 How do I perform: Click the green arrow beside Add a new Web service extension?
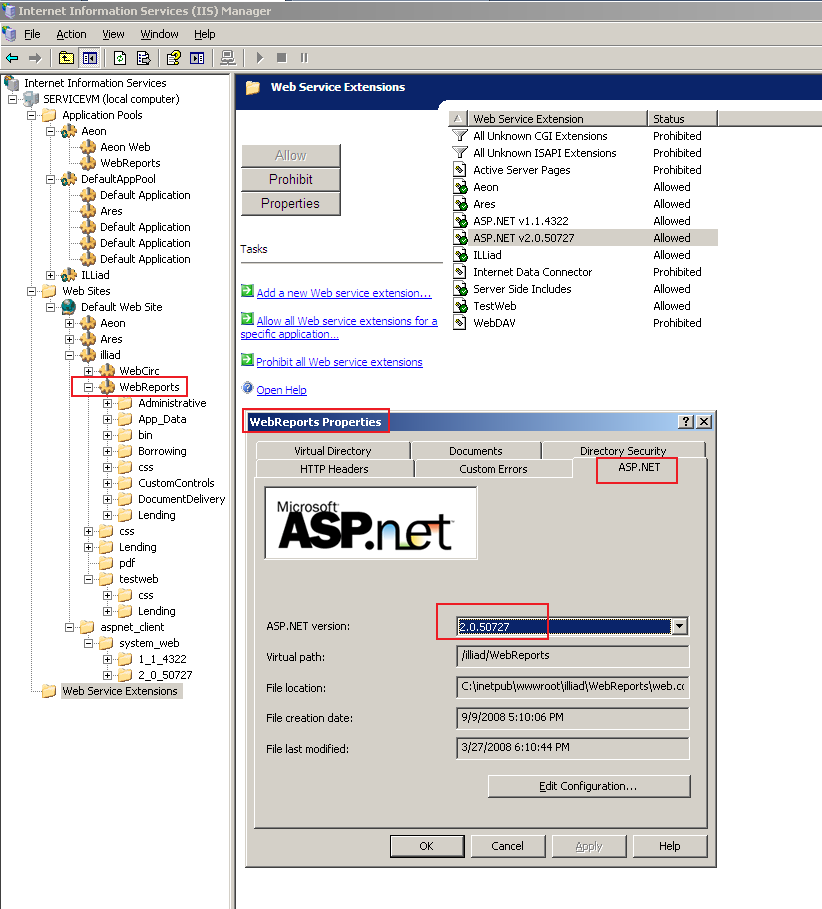(248, 291)
